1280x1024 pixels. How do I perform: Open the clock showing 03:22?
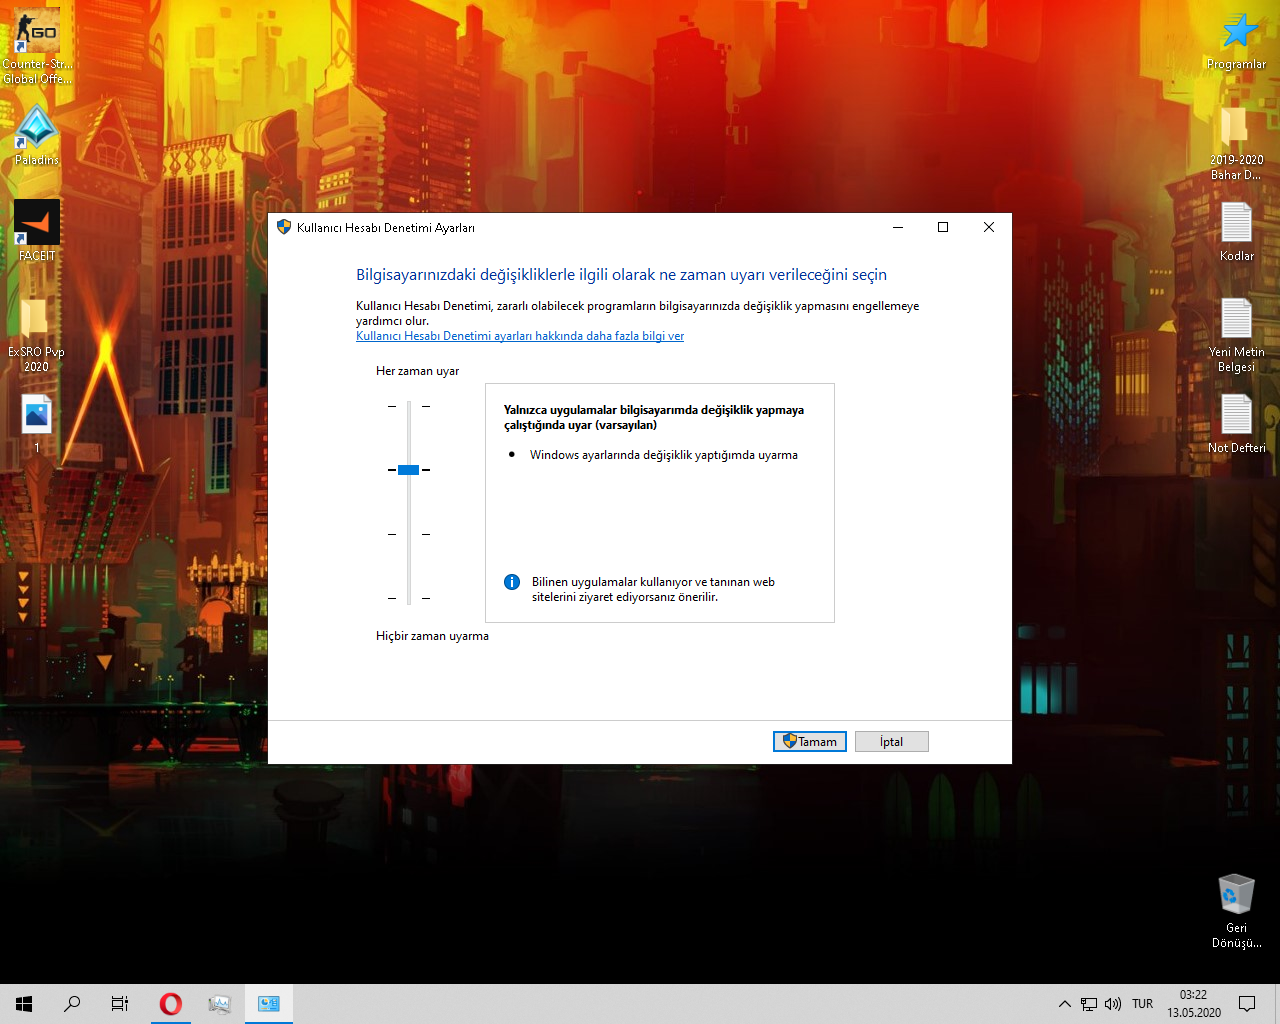(1194, 1004)
